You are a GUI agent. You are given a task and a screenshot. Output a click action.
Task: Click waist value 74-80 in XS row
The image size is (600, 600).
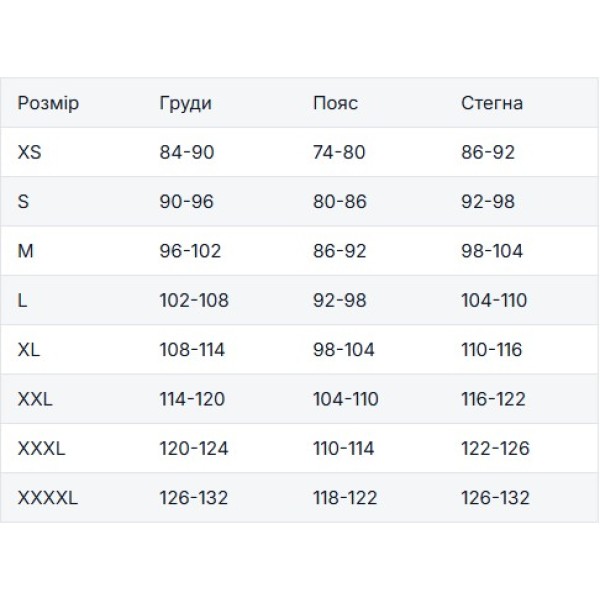coord(340,153)
